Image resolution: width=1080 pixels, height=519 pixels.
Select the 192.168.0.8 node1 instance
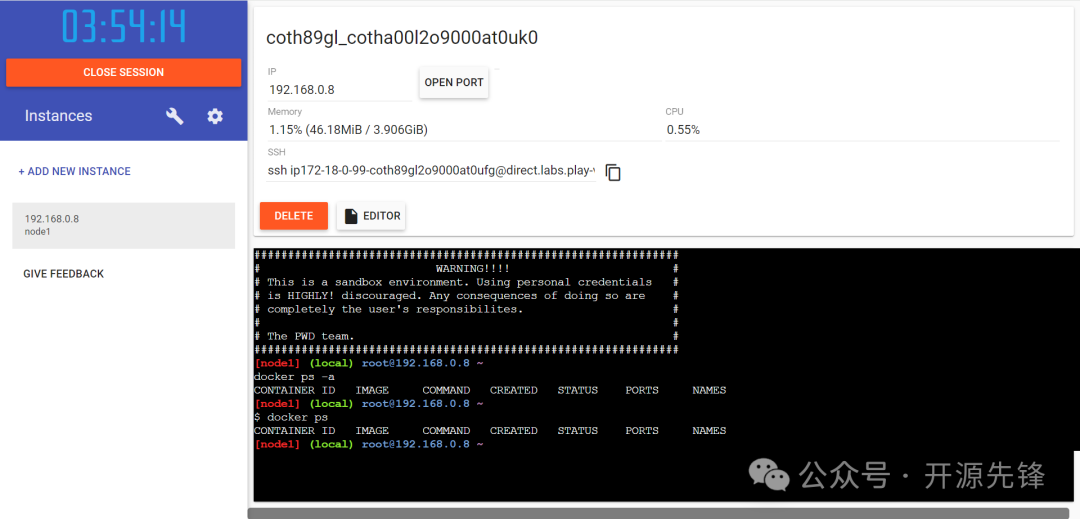coord(123,225)
